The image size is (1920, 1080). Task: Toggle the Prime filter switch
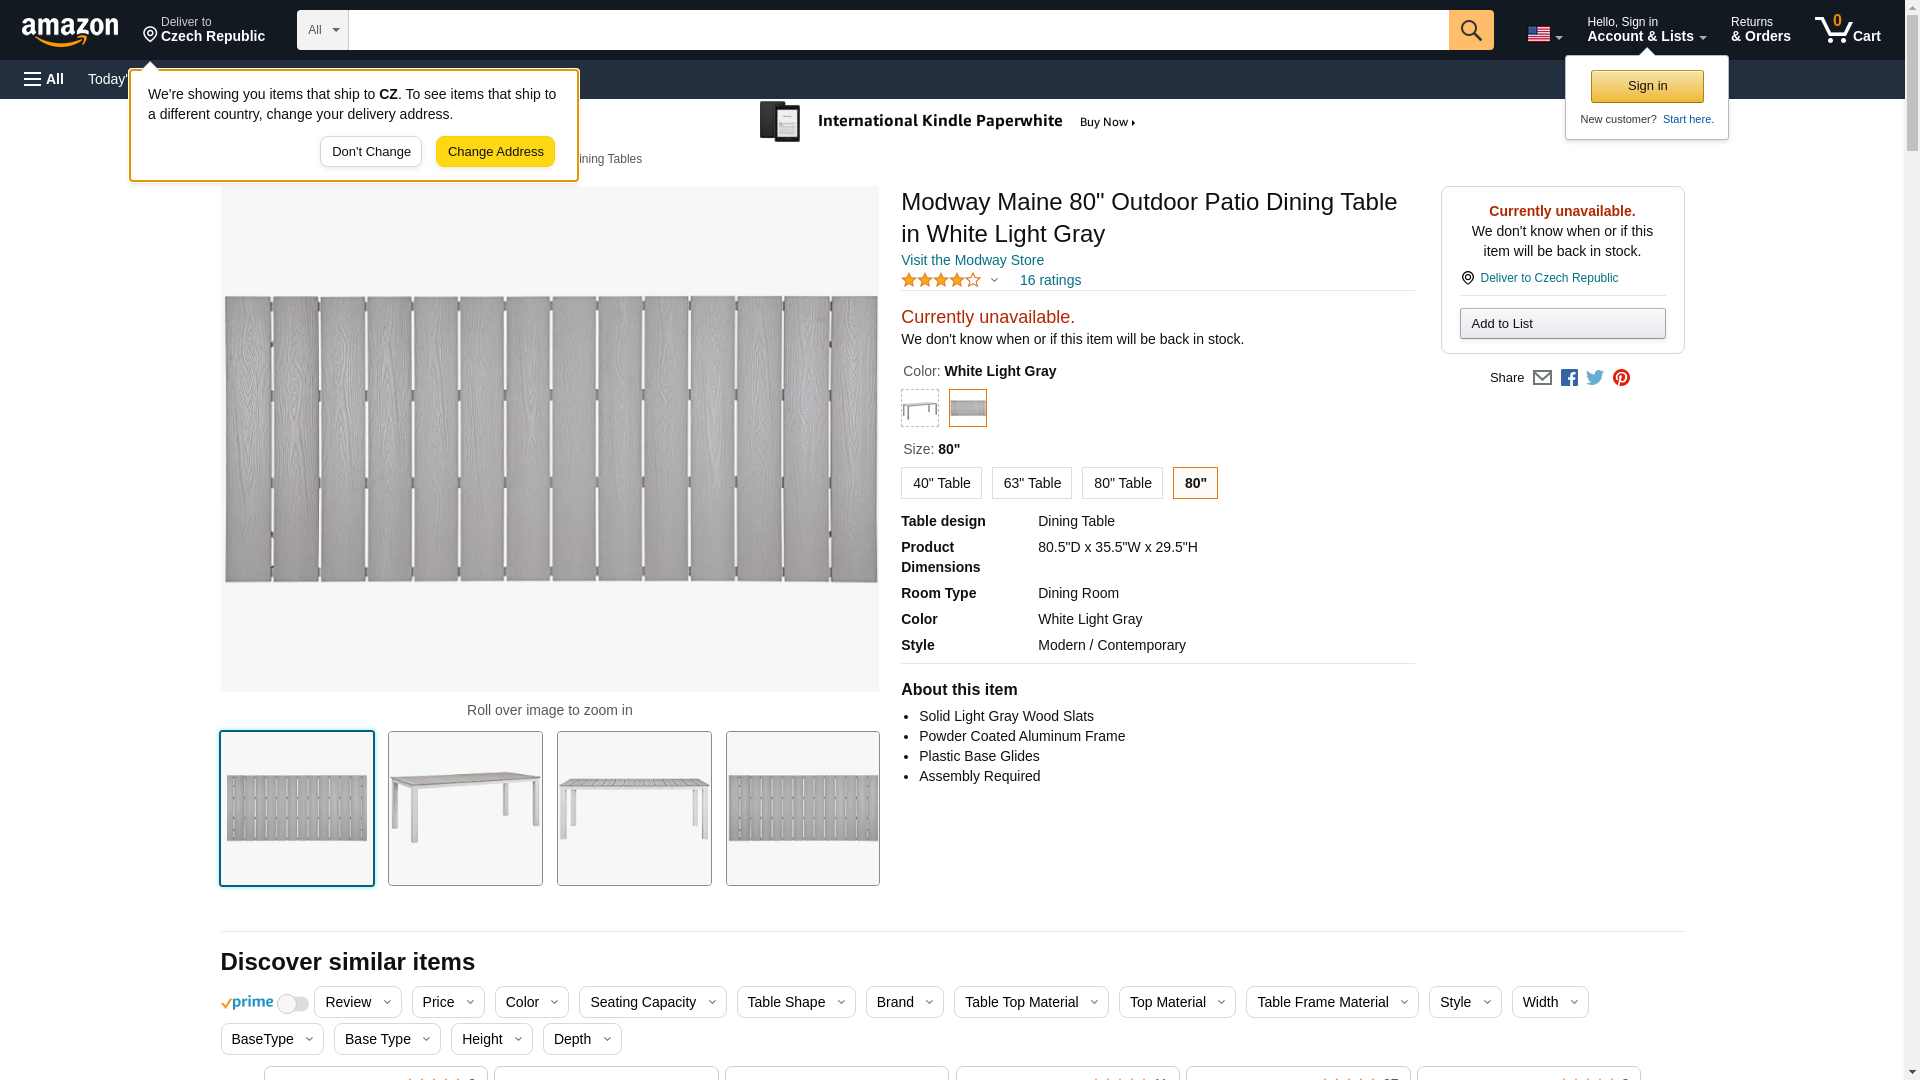point(292,1003)
